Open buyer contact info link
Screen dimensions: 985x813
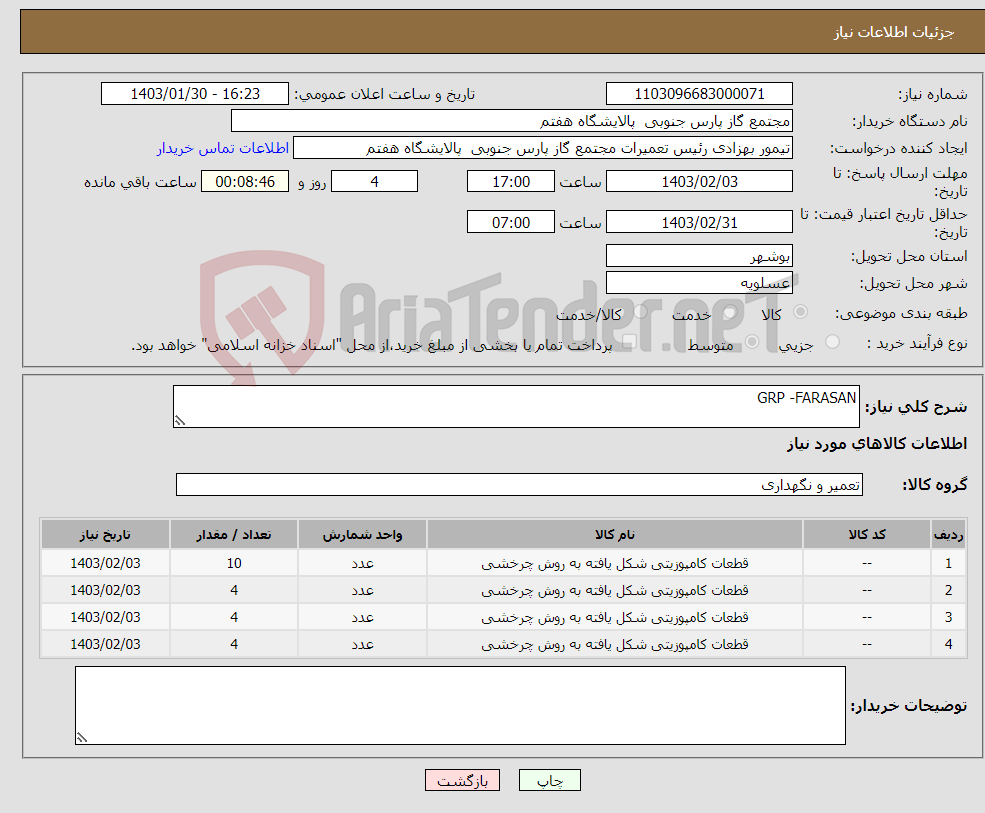(x=223, y=148)
